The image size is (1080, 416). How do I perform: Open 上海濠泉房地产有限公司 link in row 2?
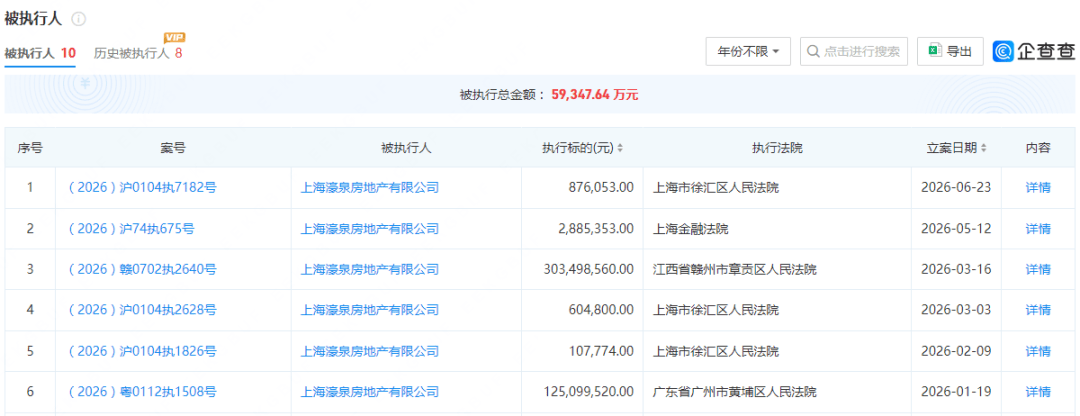click(x=370, y=228)
